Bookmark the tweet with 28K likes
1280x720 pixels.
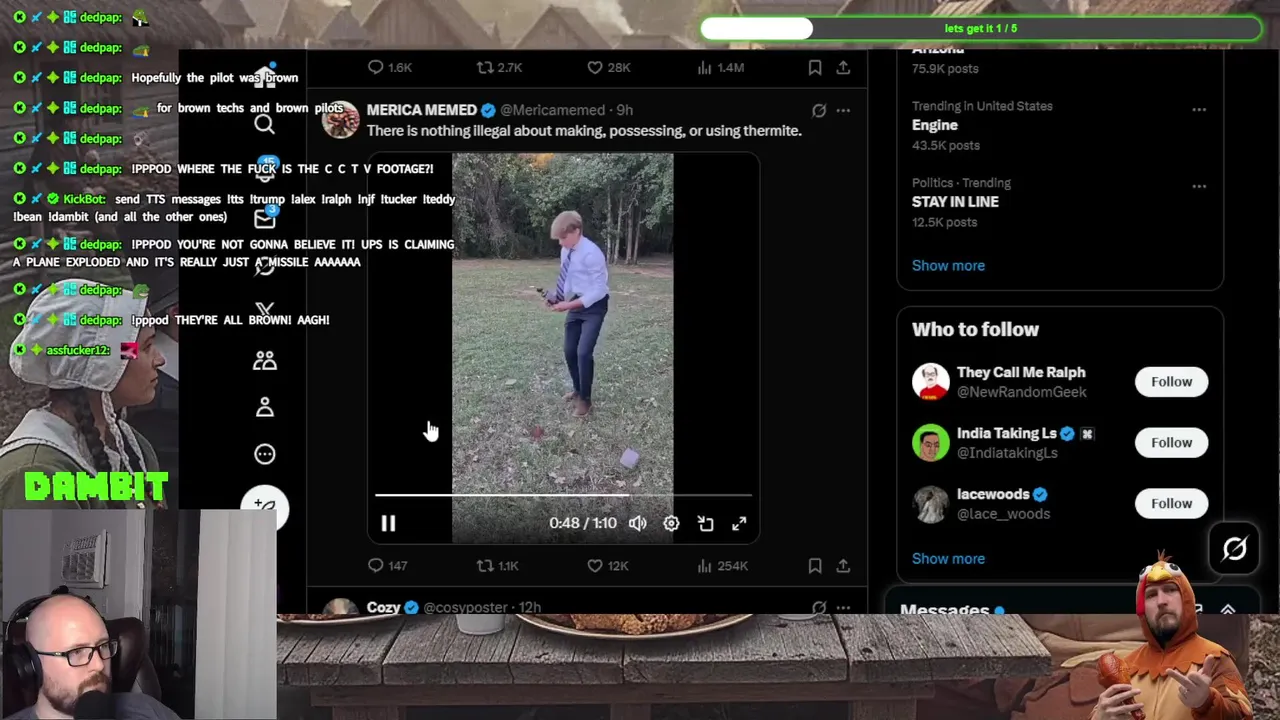[x=815, y=67]
